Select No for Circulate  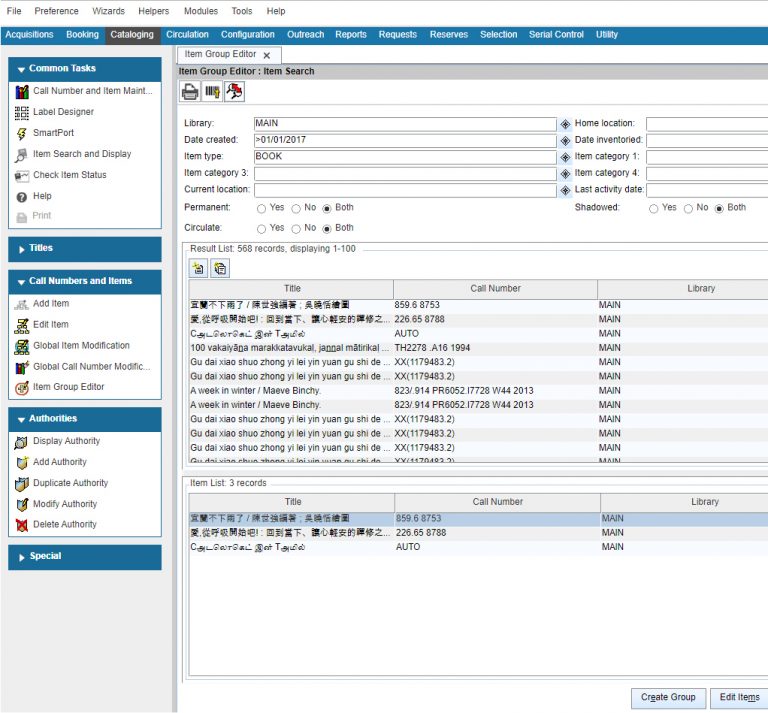click(296, 228)
